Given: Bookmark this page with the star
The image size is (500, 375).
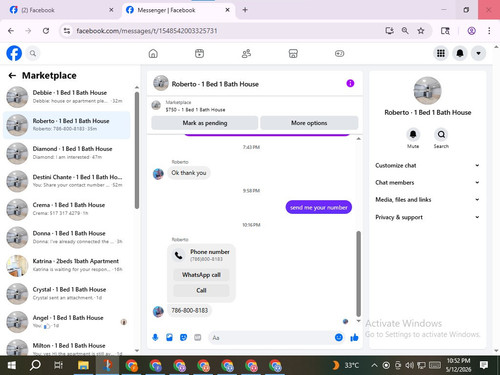Looking at the screenshot, I should pos(421,31).
